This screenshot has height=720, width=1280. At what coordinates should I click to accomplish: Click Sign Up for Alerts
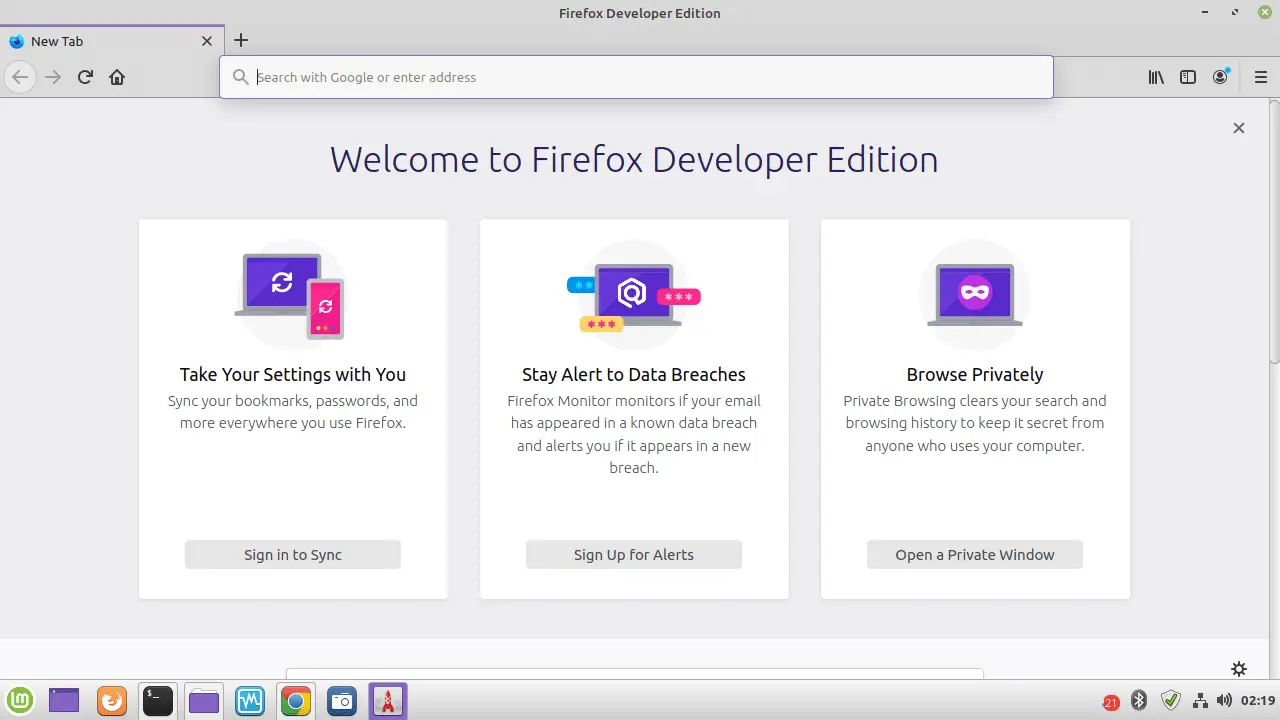[633, 555]
